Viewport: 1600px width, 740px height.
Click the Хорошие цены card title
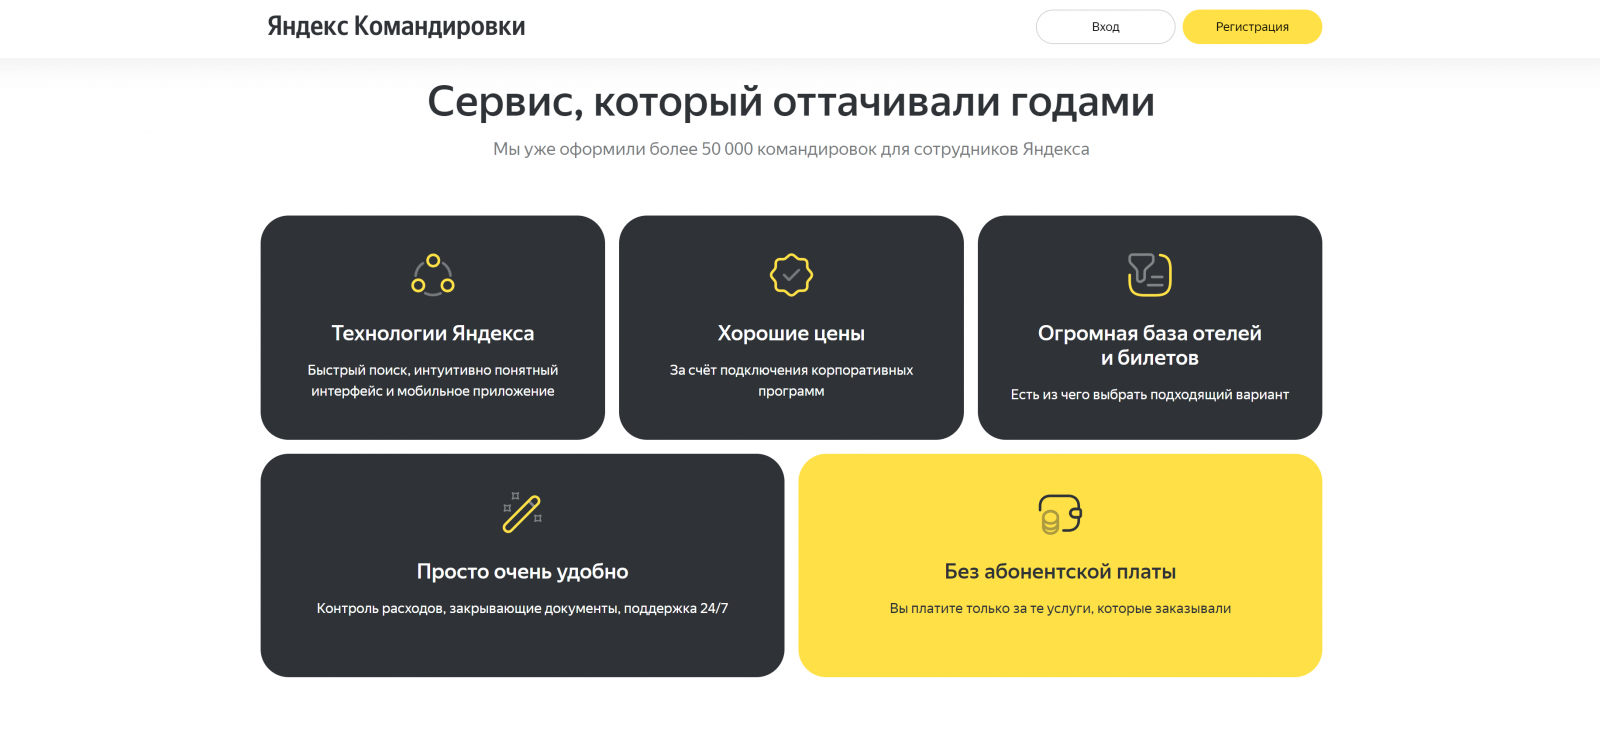pos(791,333)
